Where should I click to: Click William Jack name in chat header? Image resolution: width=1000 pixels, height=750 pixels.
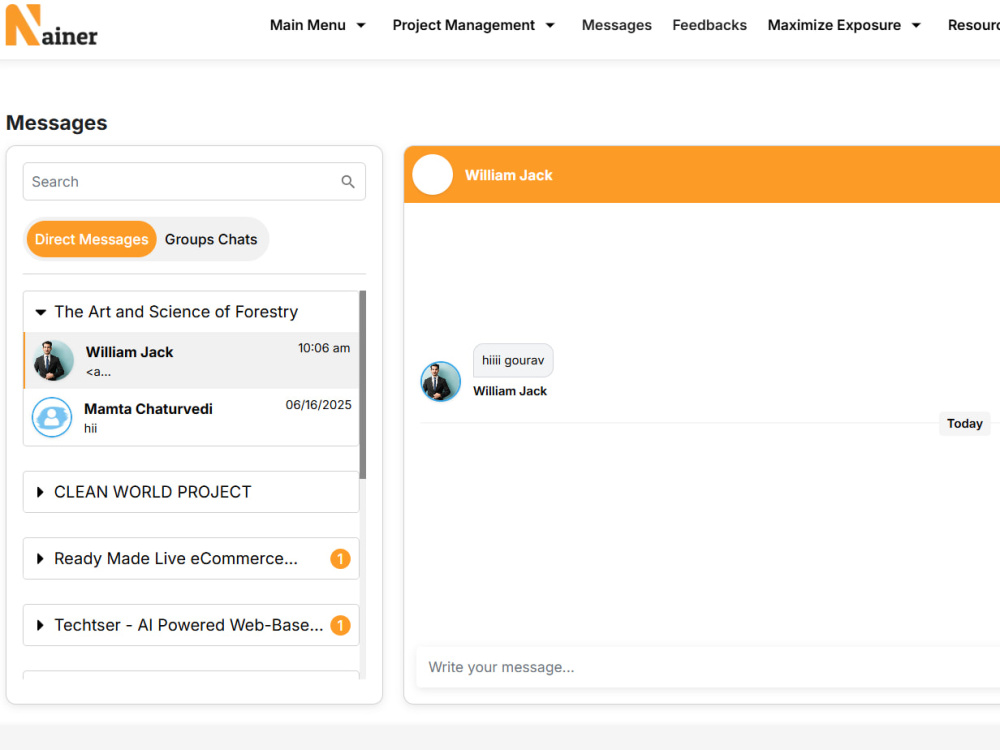pyautogui.click(x=508, y=175)
